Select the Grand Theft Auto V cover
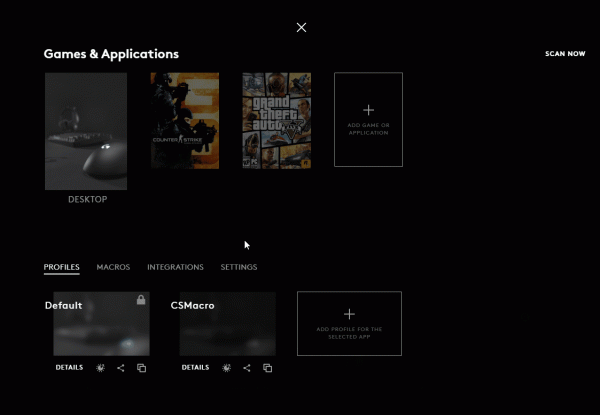Image resolution: width=600 pixels, height=415 pixels. pos(276,120)
